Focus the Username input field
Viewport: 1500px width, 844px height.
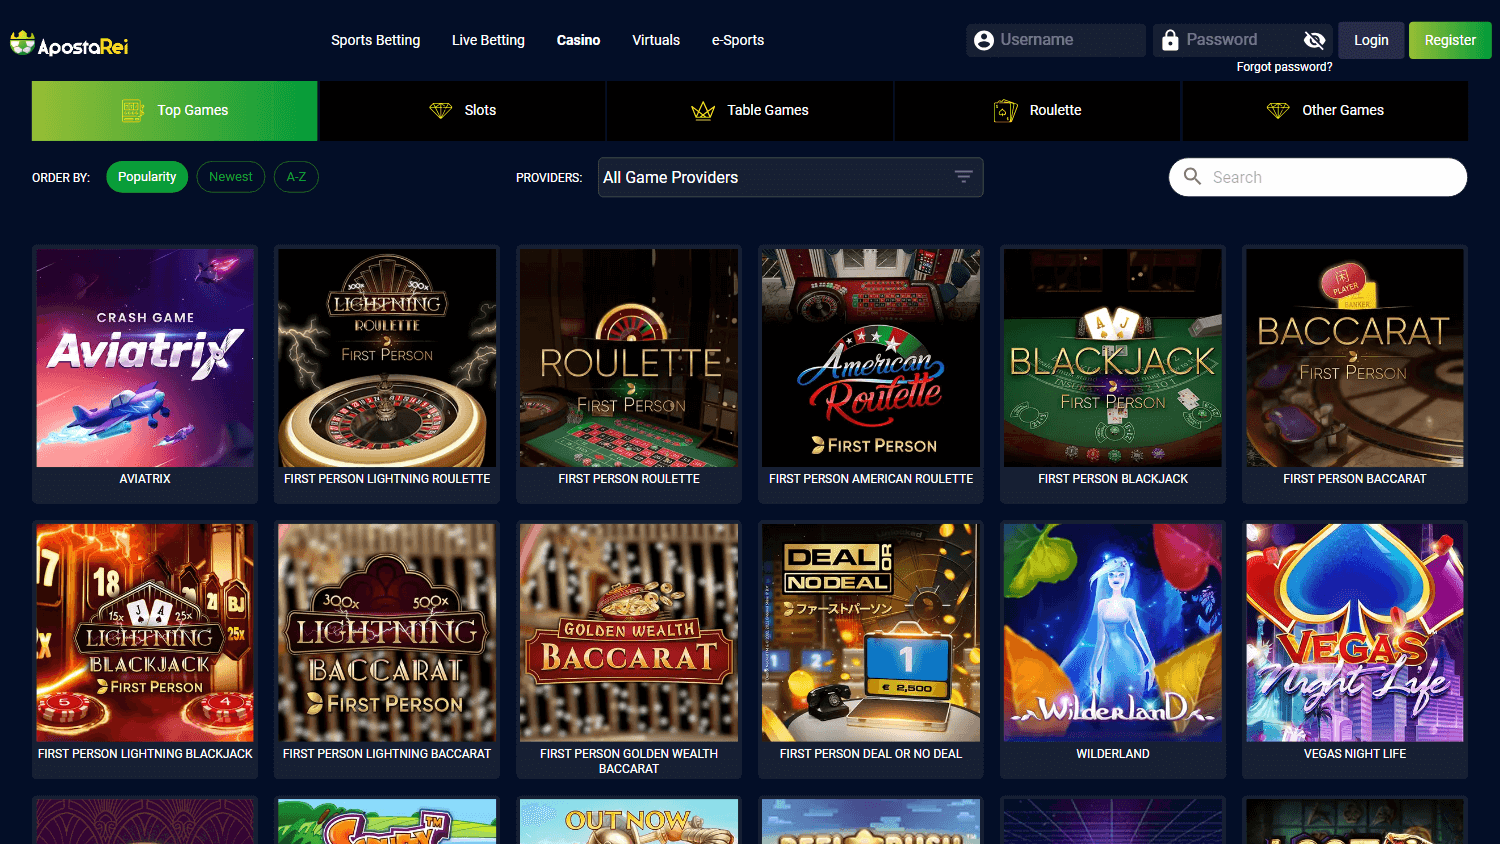1056,40
